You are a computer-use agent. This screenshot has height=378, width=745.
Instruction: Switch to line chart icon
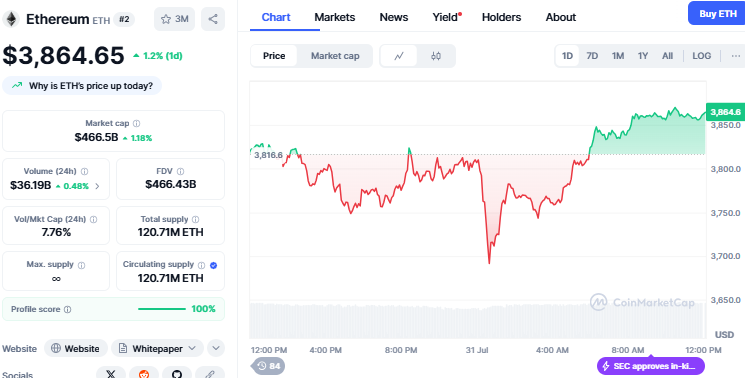(399, 56)
